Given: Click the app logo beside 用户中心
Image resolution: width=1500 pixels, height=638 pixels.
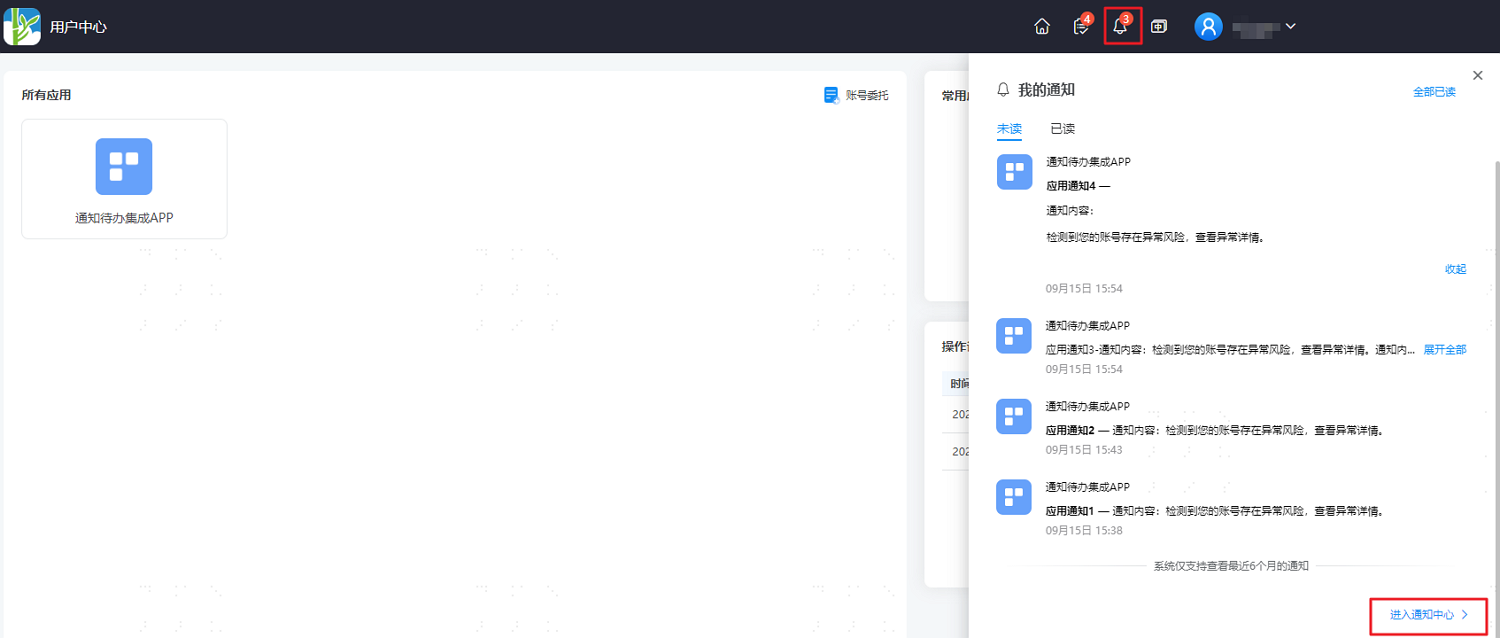Looking at the screenshot, I should click(22, 27).
